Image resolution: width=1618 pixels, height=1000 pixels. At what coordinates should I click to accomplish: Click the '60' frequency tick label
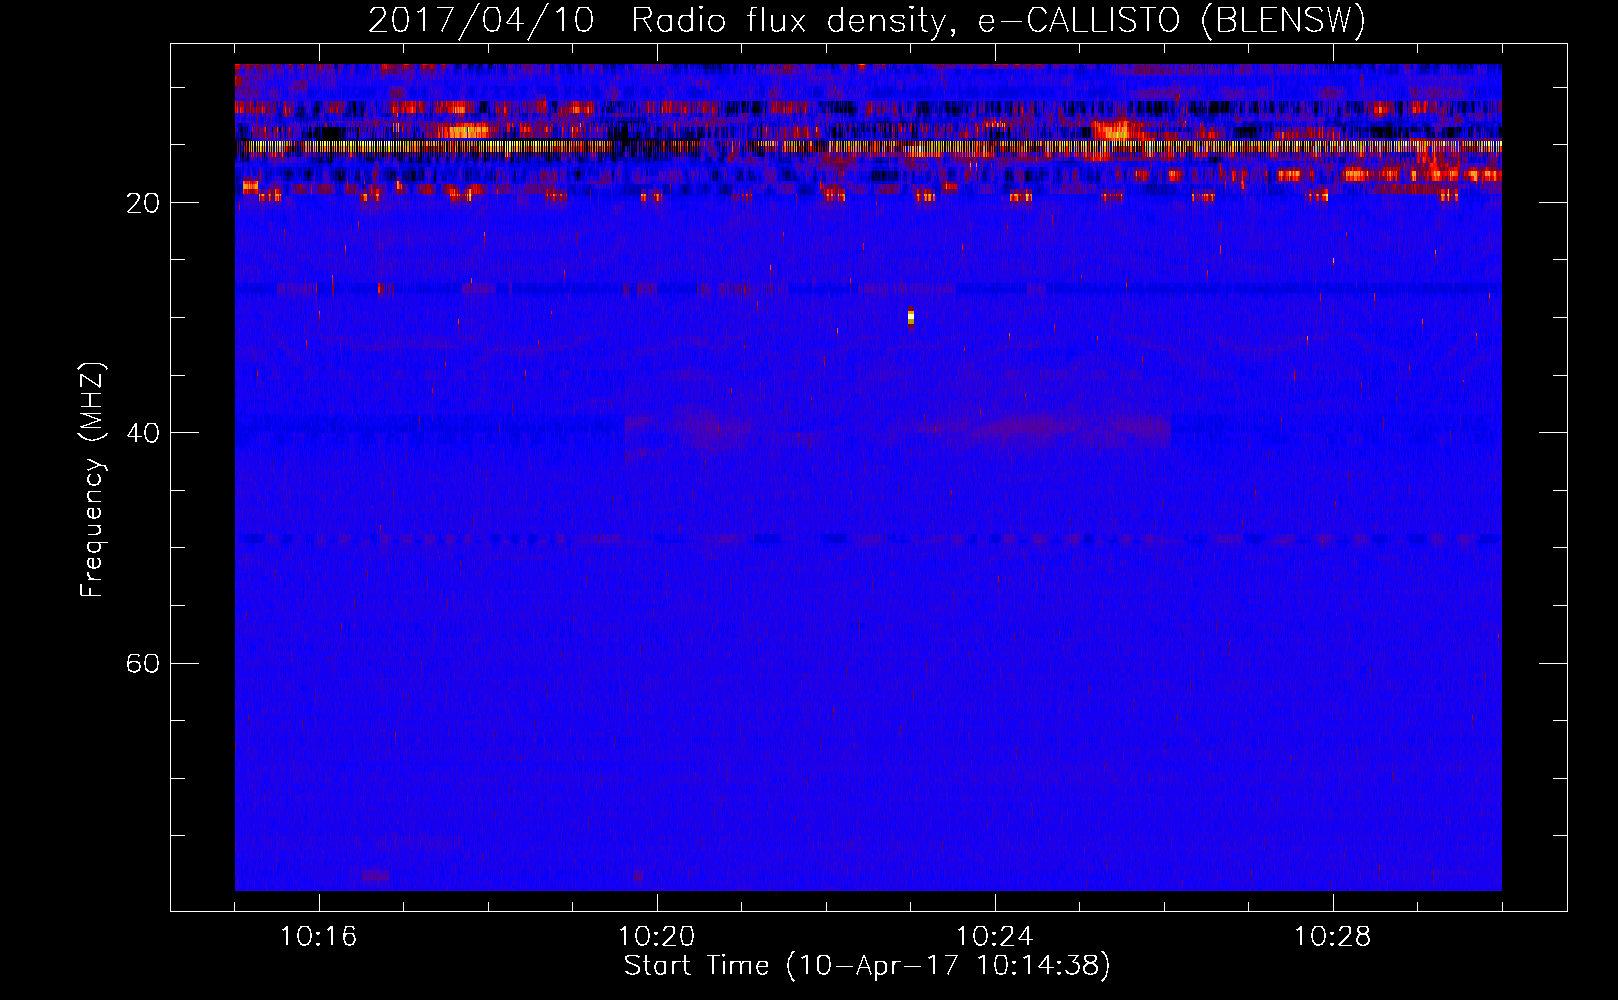pyautogui.click(x=144, y=663)
